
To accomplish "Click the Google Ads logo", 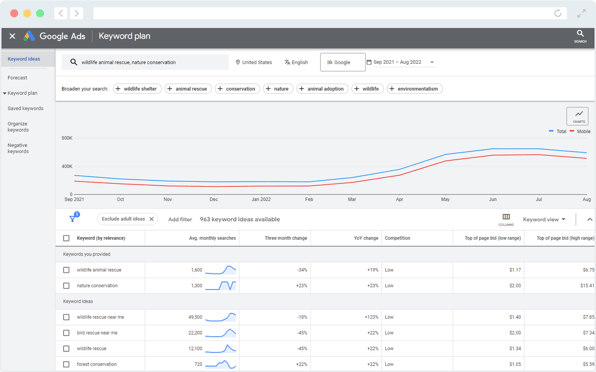I will point(54,36).
